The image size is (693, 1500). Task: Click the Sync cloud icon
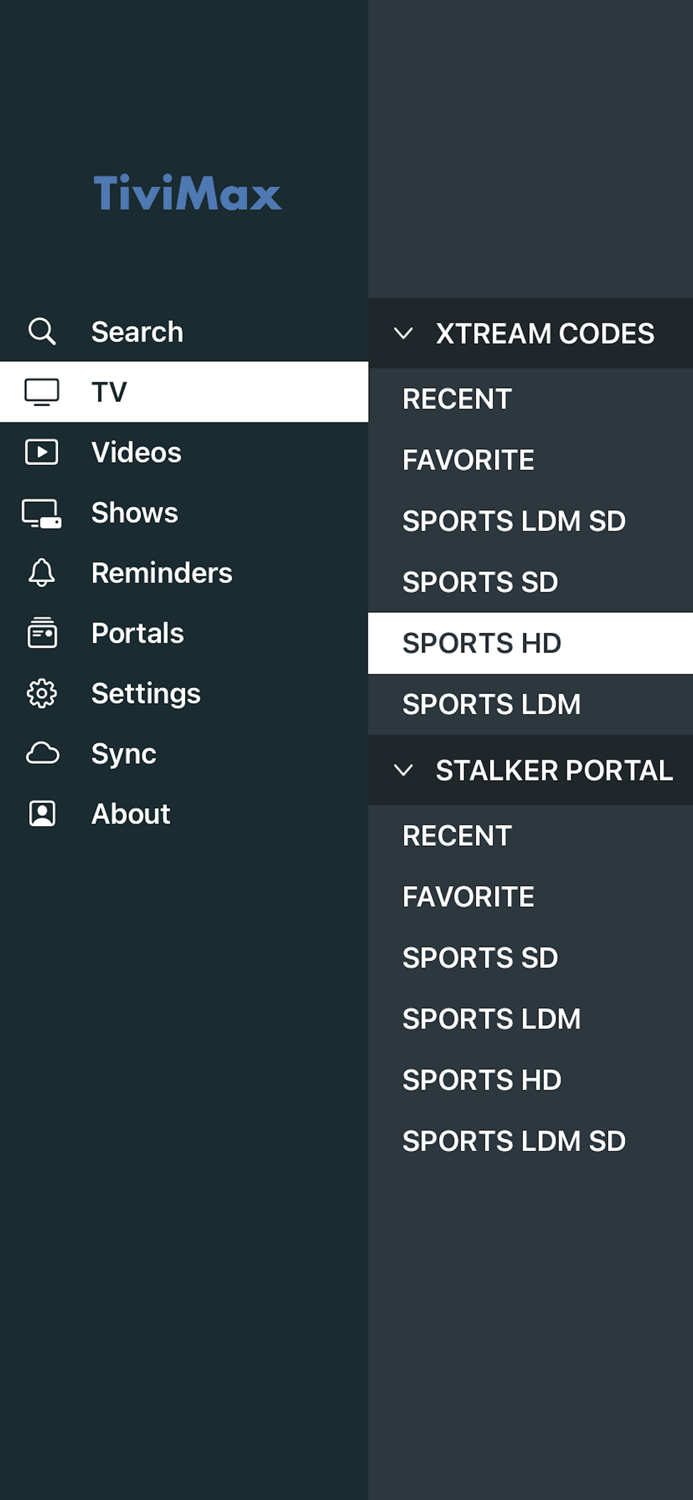pos(41,753)
